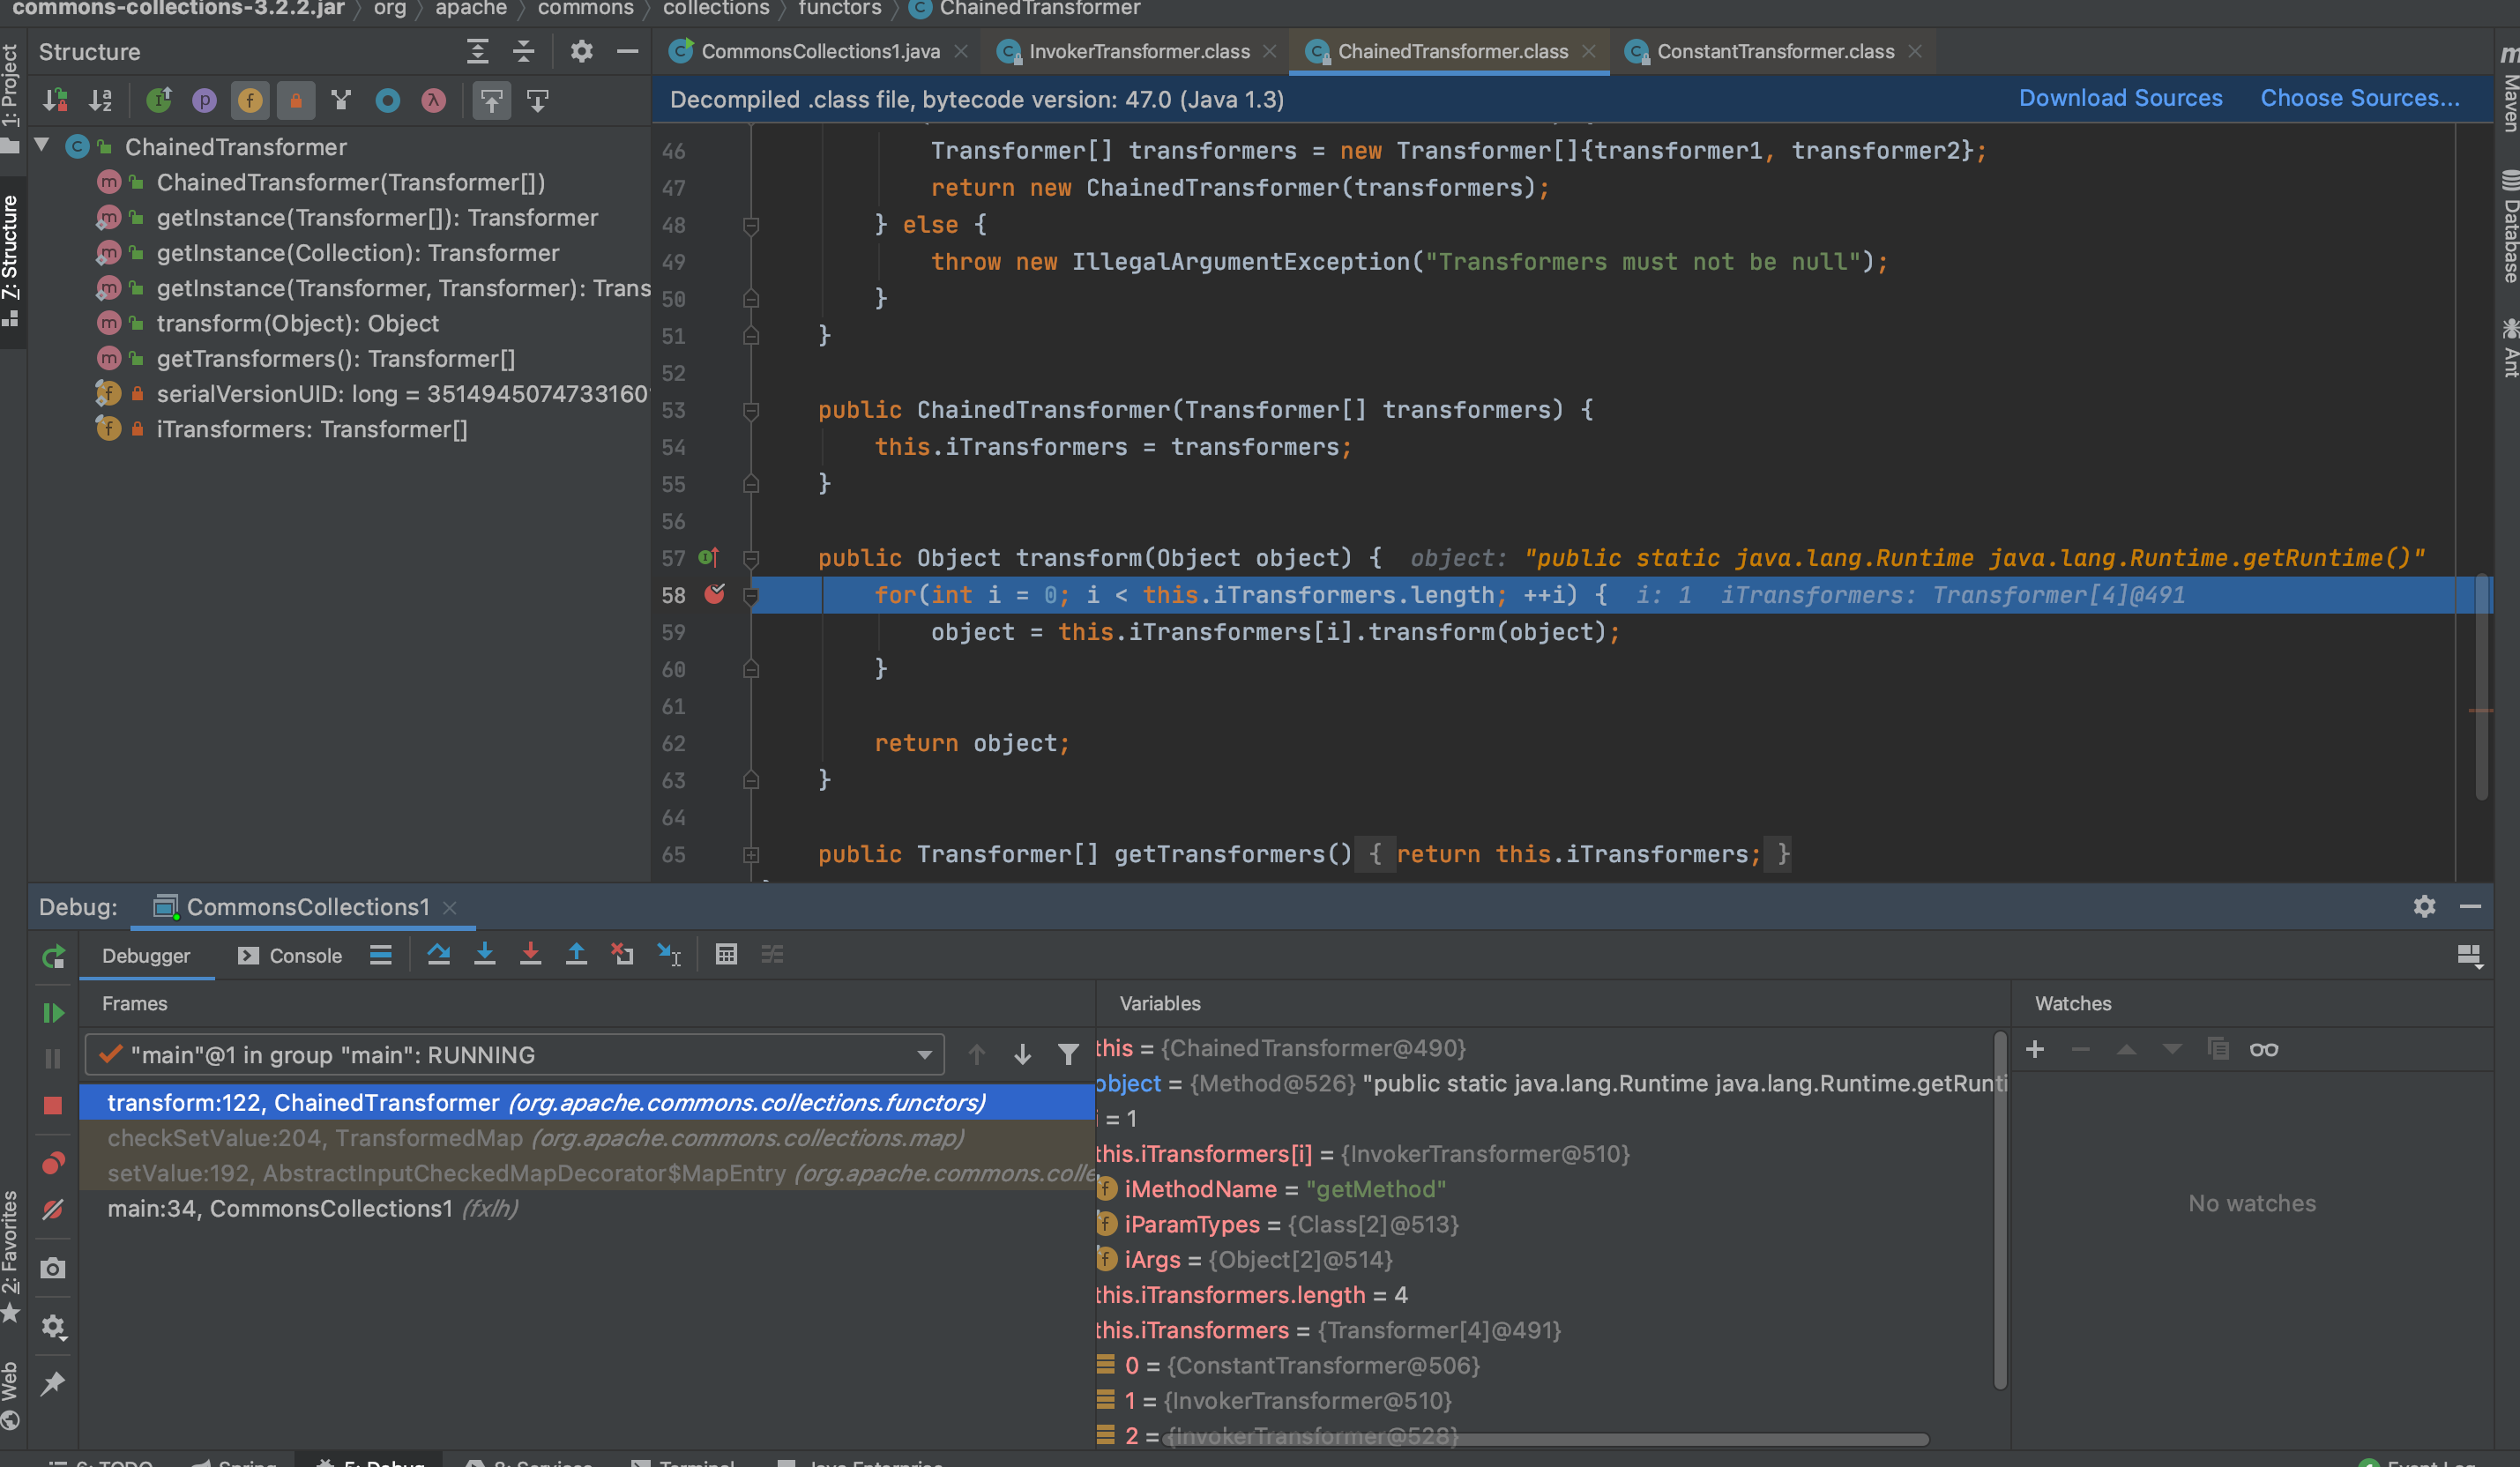Toggle Show Lambdas filter in Structure

433,100
